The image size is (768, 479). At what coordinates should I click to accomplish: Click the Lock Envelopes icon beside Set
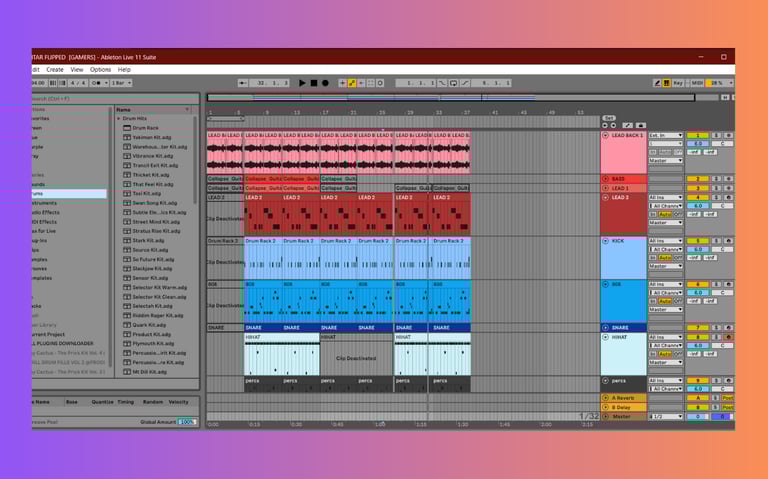coord(640,125)
